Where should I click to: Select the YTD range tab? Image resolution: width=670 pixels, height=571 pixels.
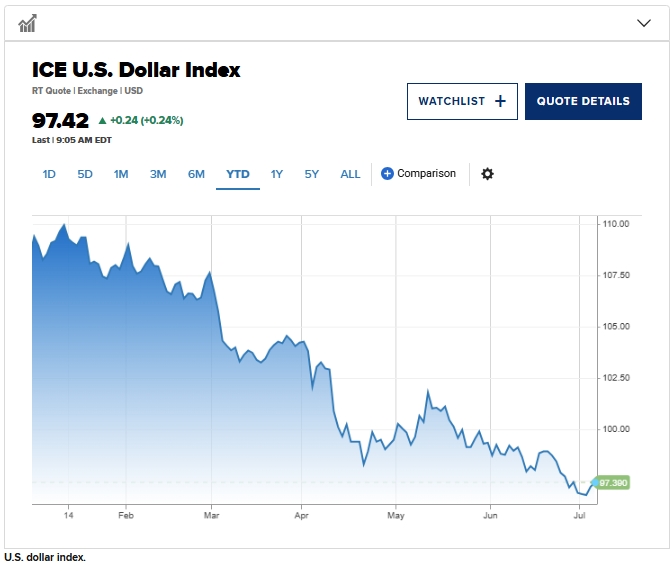click(x=238, y=174)
